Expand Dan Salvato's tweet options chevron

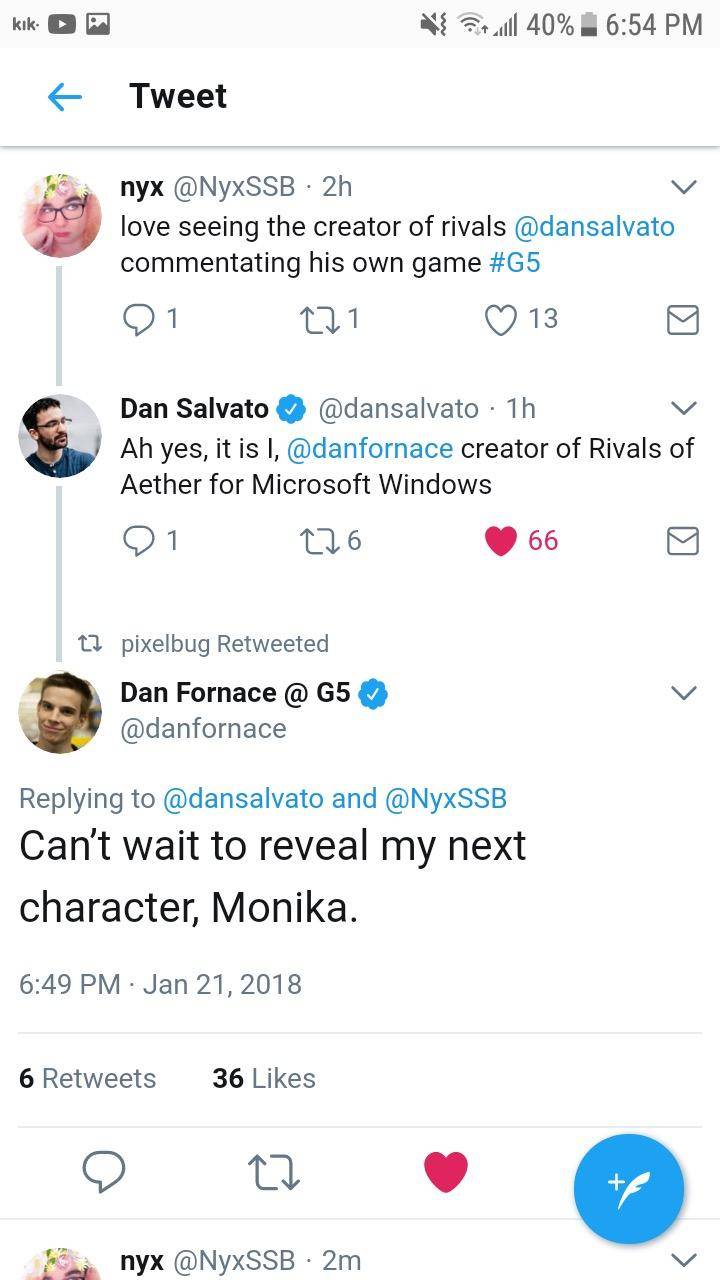coord(684,408)
